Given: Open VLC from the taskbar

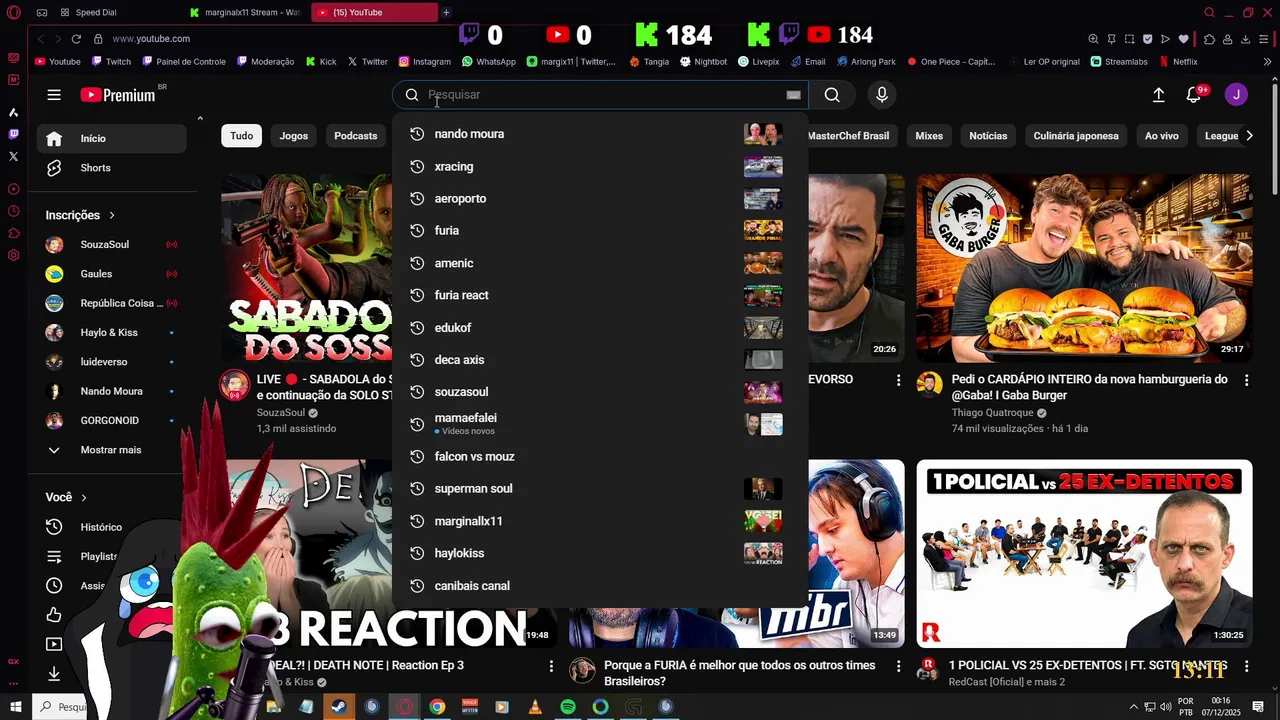Looking at the screenshot, I should [x=535, y=707].
